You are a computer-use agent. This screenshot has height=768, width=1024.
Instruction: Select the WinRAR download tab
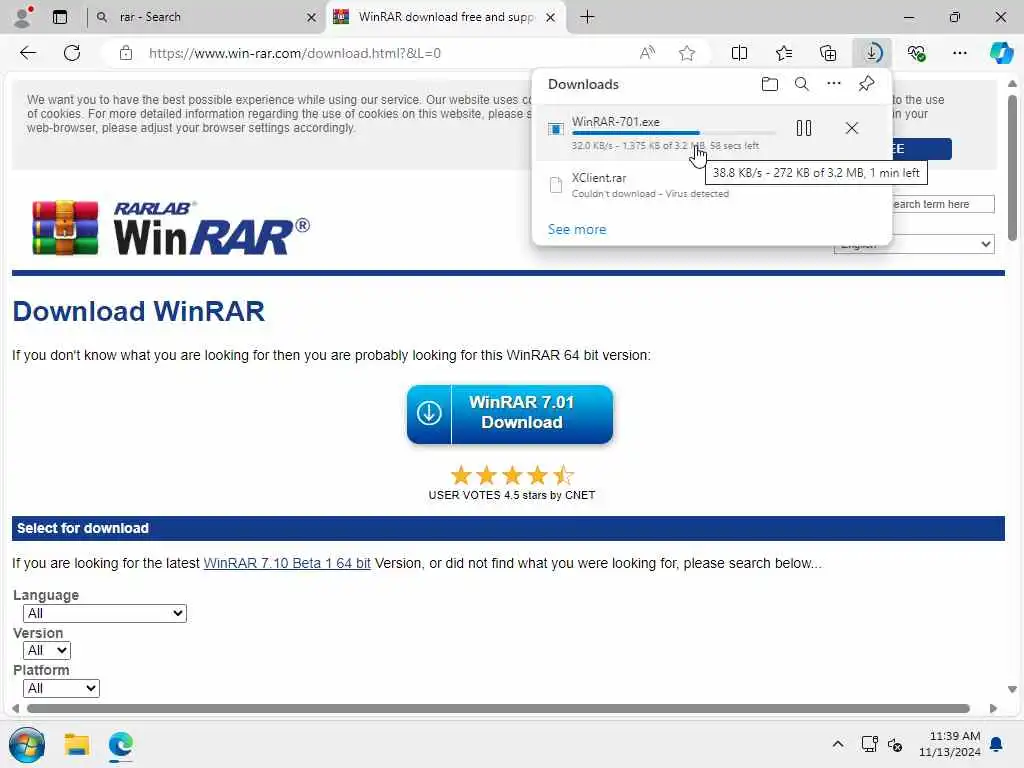click(x=445, y=17)
